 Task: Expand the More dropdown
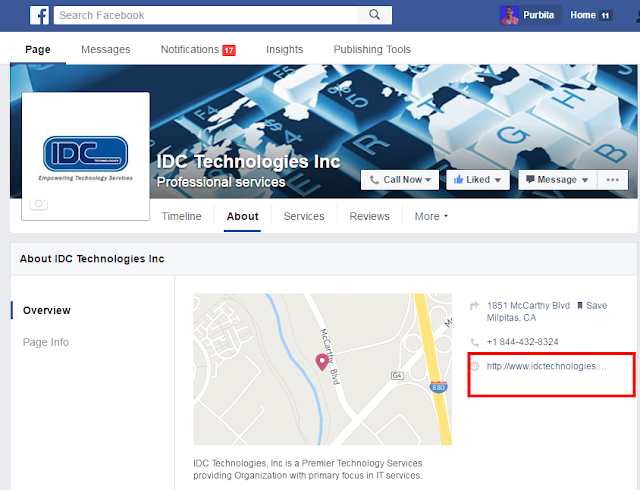(x=431, y=216)
